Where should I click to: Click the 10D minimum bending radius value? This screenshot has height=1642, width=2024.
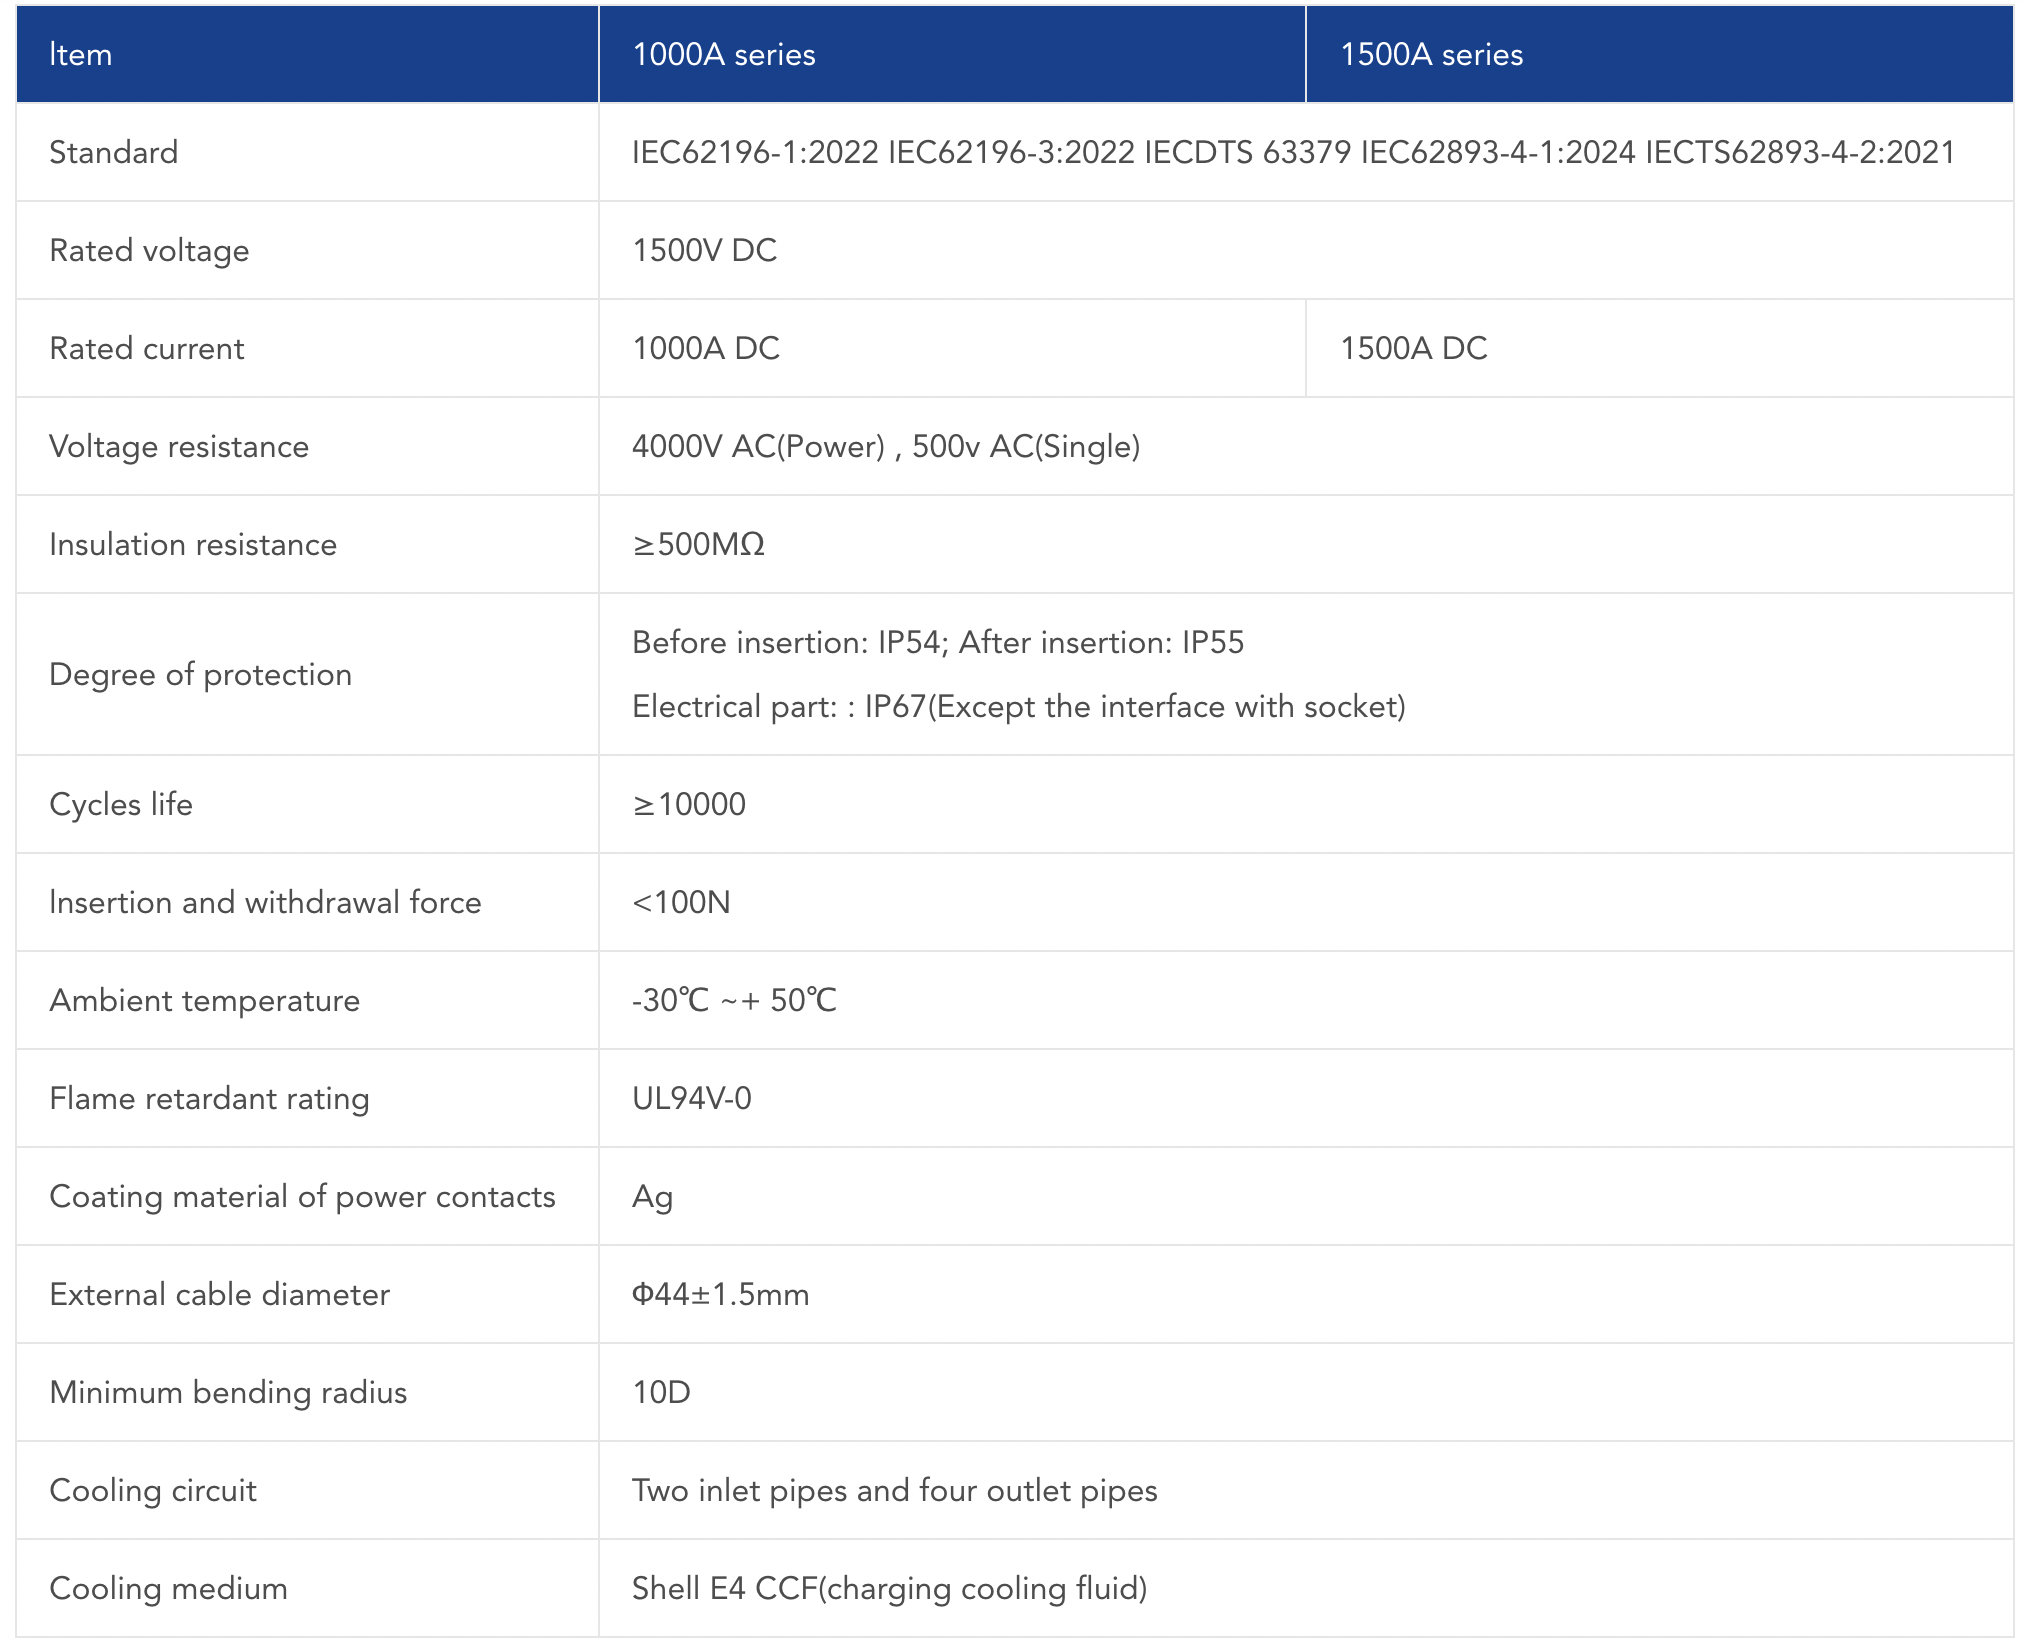tap(662, 1392)
